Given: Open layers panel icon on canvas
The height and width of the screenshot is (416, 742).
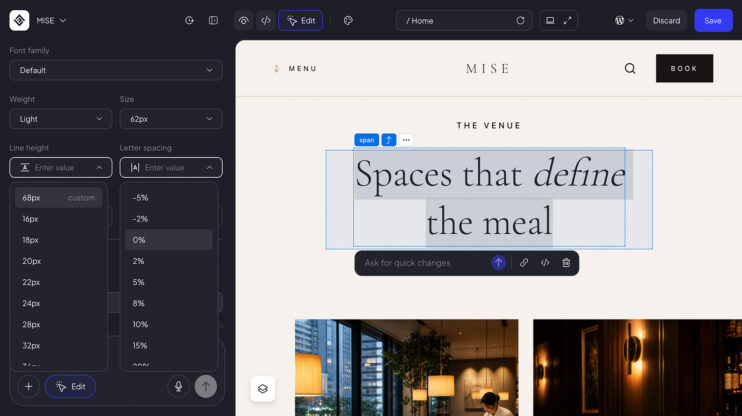Looking at the screenshot, I should click(263, 389).
